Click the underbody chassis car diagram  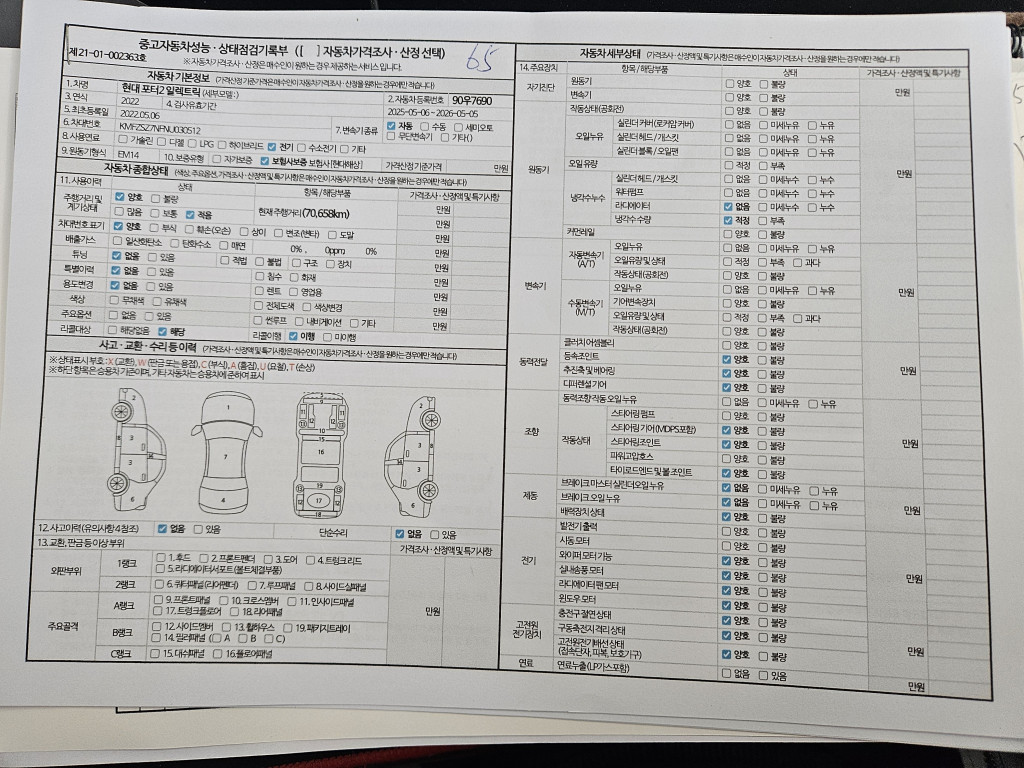(x=318, y=450)
